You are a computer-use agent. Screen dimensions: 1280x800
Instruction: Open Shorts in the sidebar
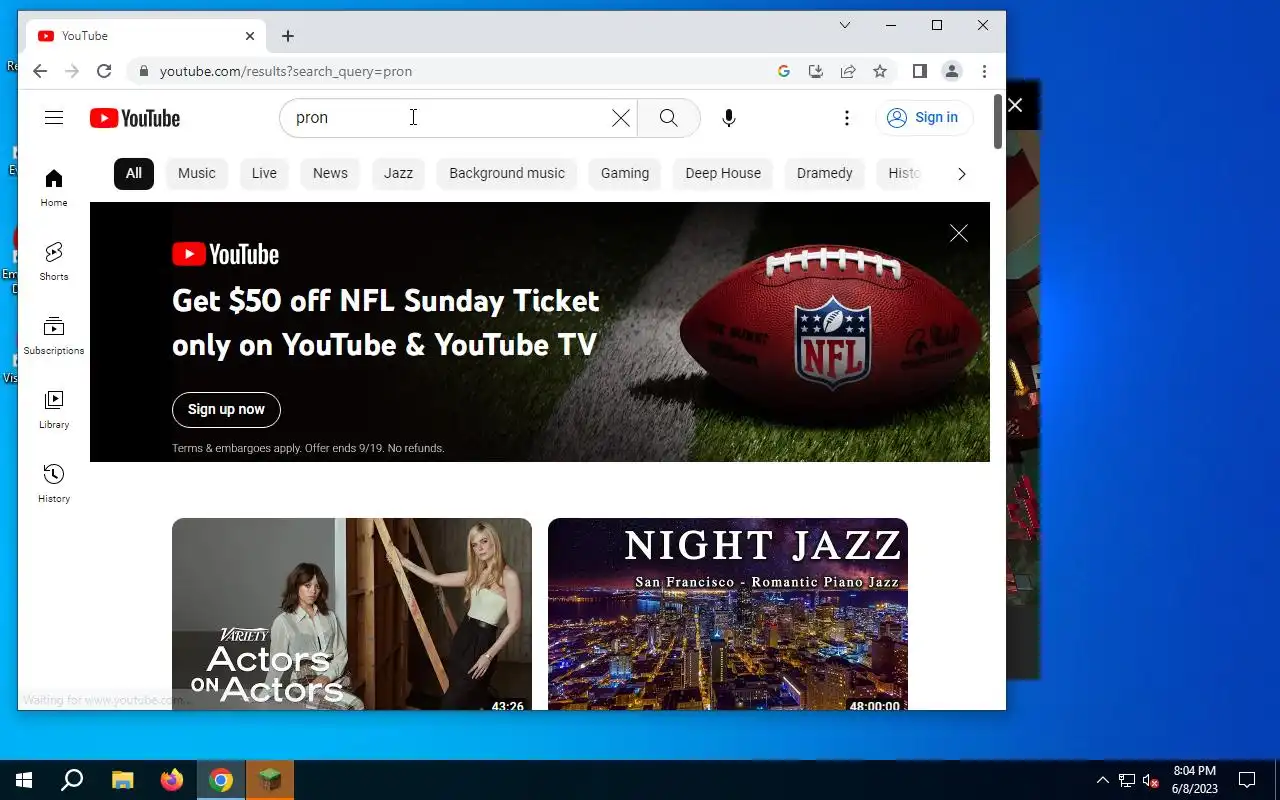coord(54,261)
